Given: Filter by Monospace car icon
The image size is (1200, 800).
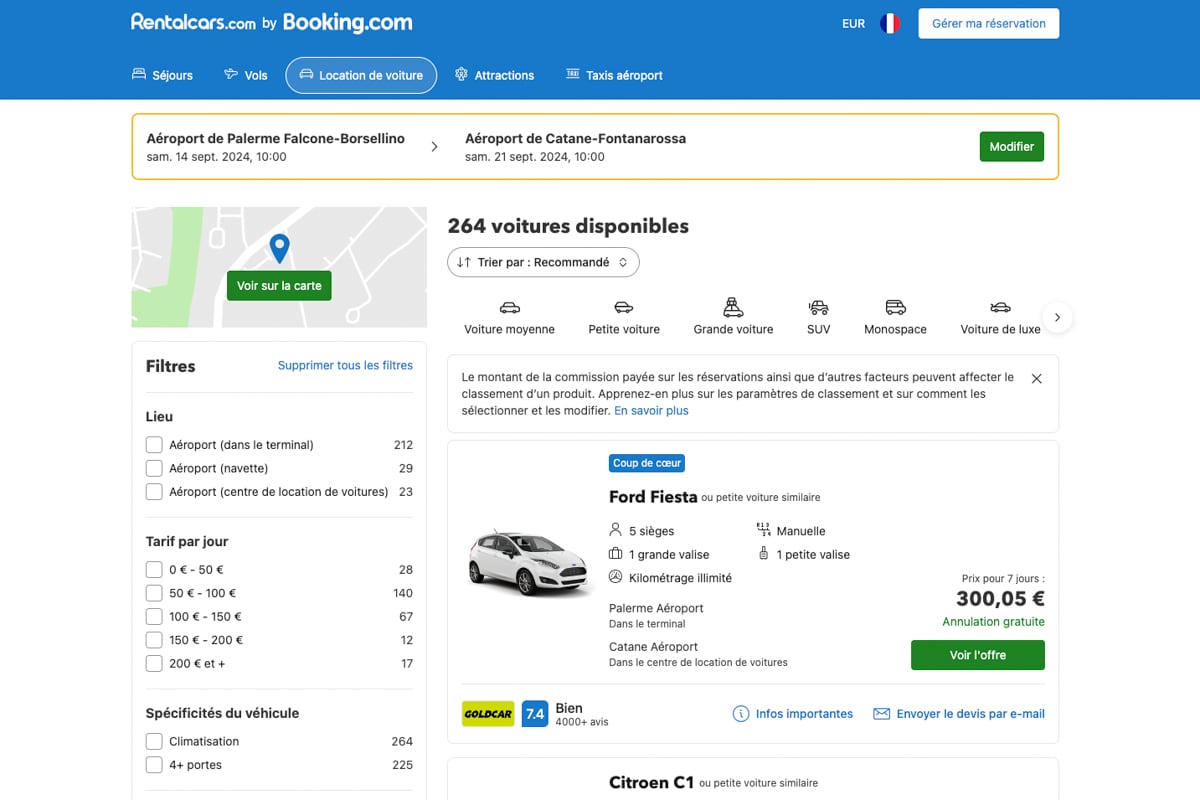Looking at the screenshot, I should (895, 307).
